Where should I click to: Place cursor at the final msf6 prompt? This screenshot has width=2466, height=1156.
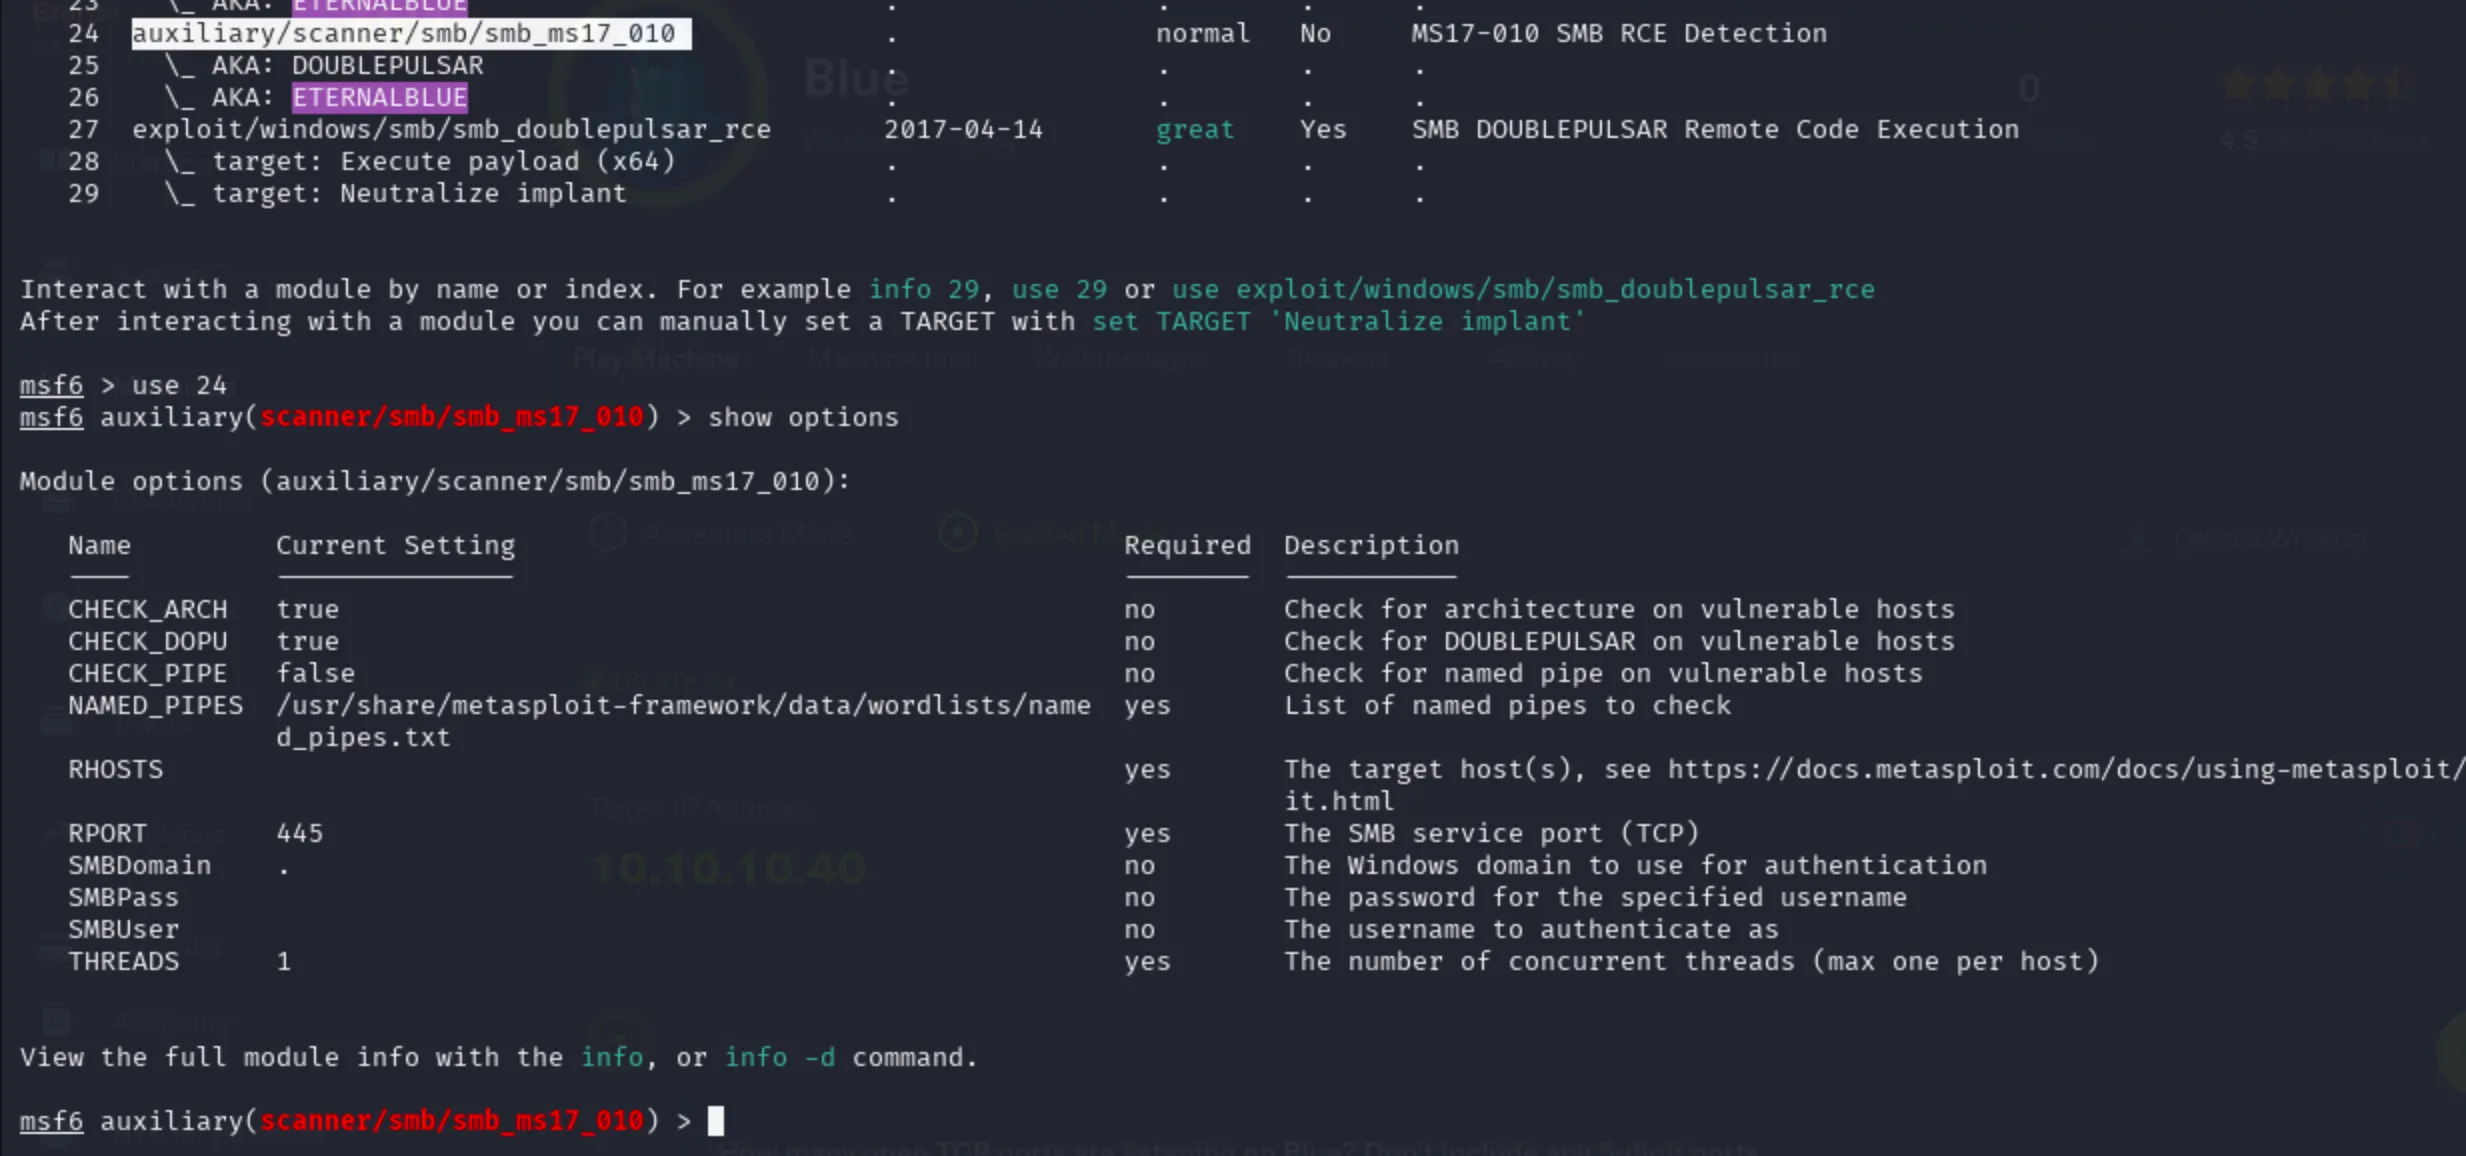[x=716, y=1122]
